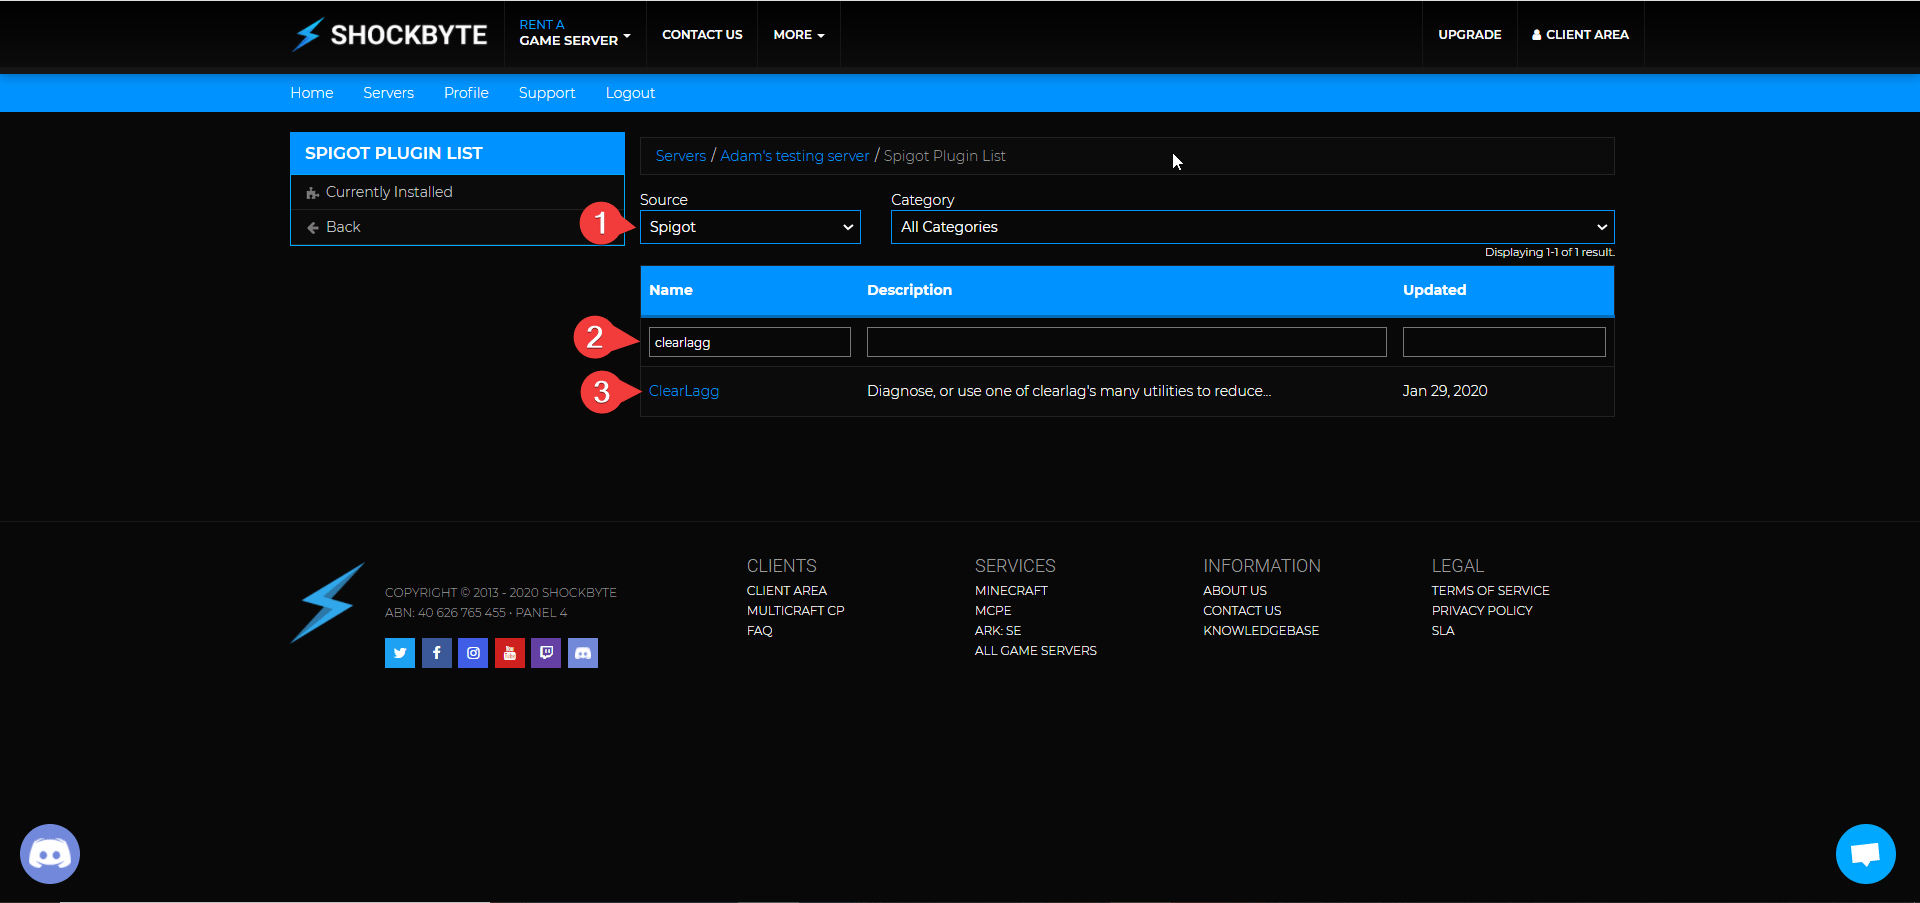Image resolution: width=1920 pixels, height=903 pixels.
Task: Open Terms of Service link
Action: pyautogui.click(x=1491, y=591)
